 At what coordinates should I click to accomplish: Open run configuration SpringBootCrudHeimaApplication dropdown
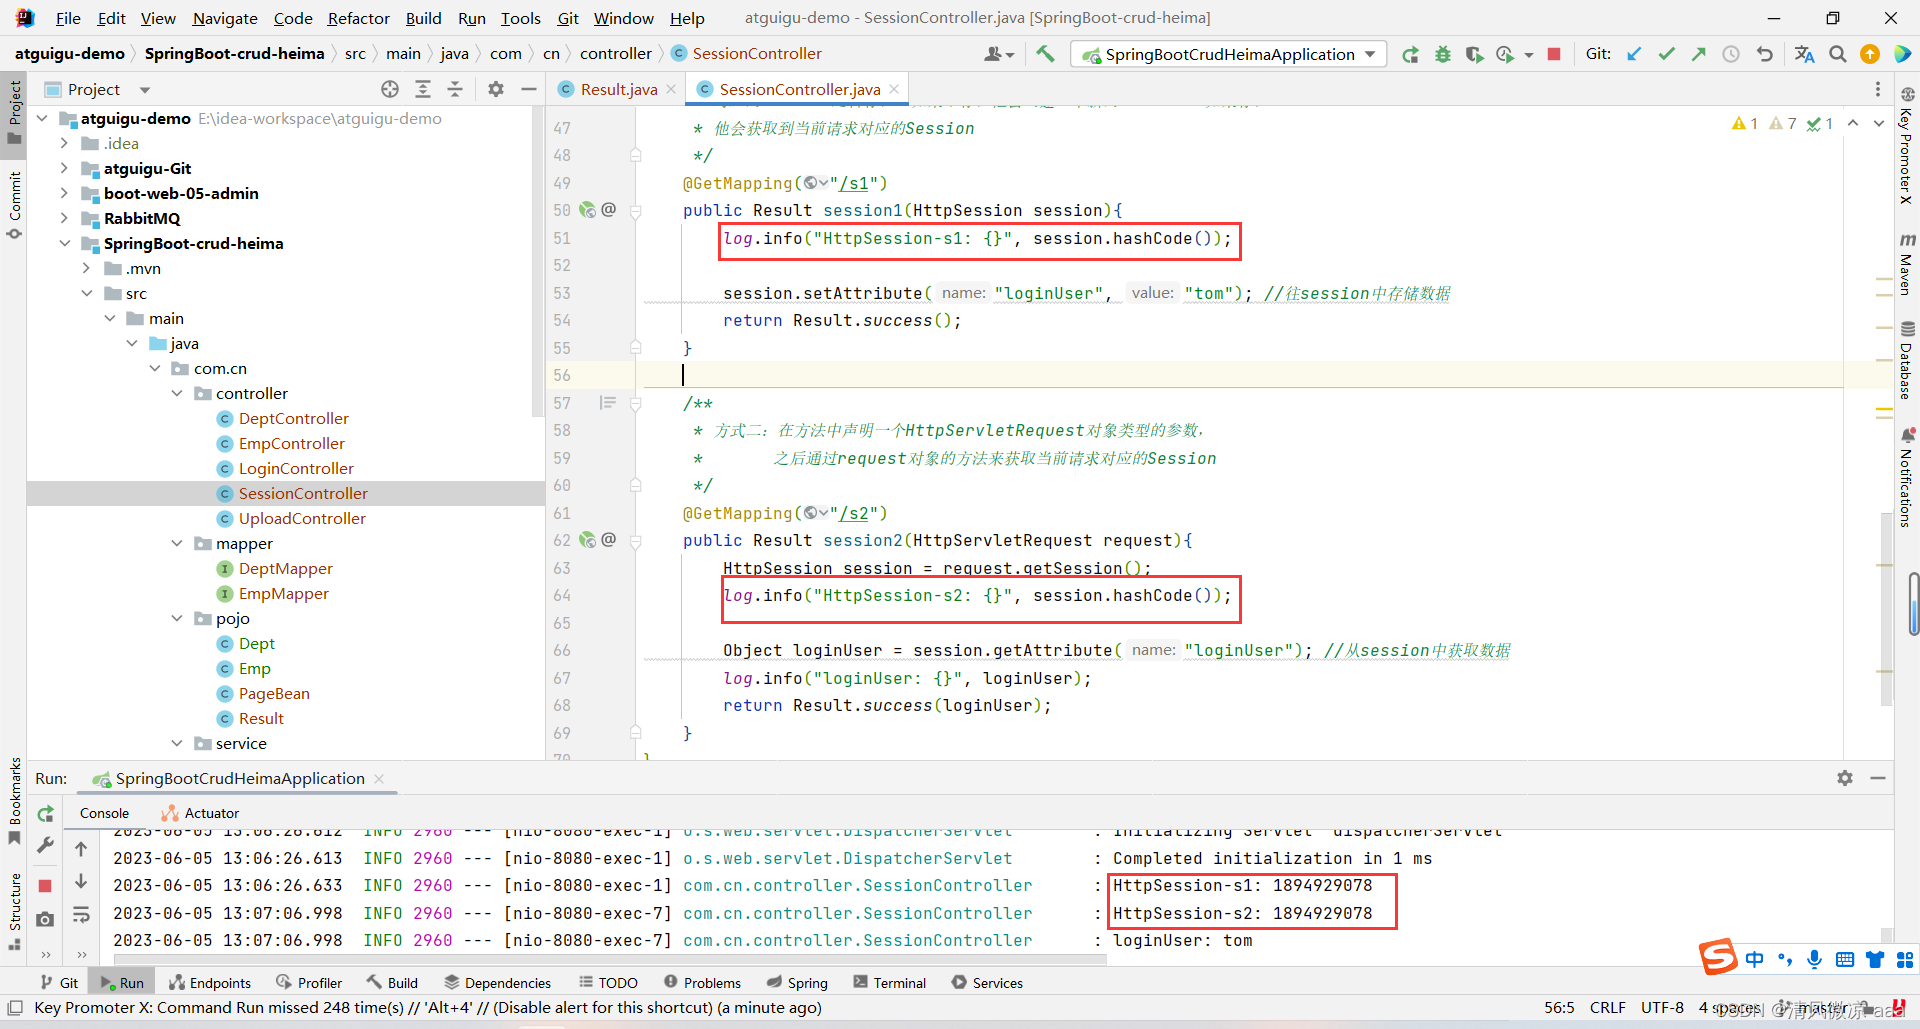(1229, 54)
